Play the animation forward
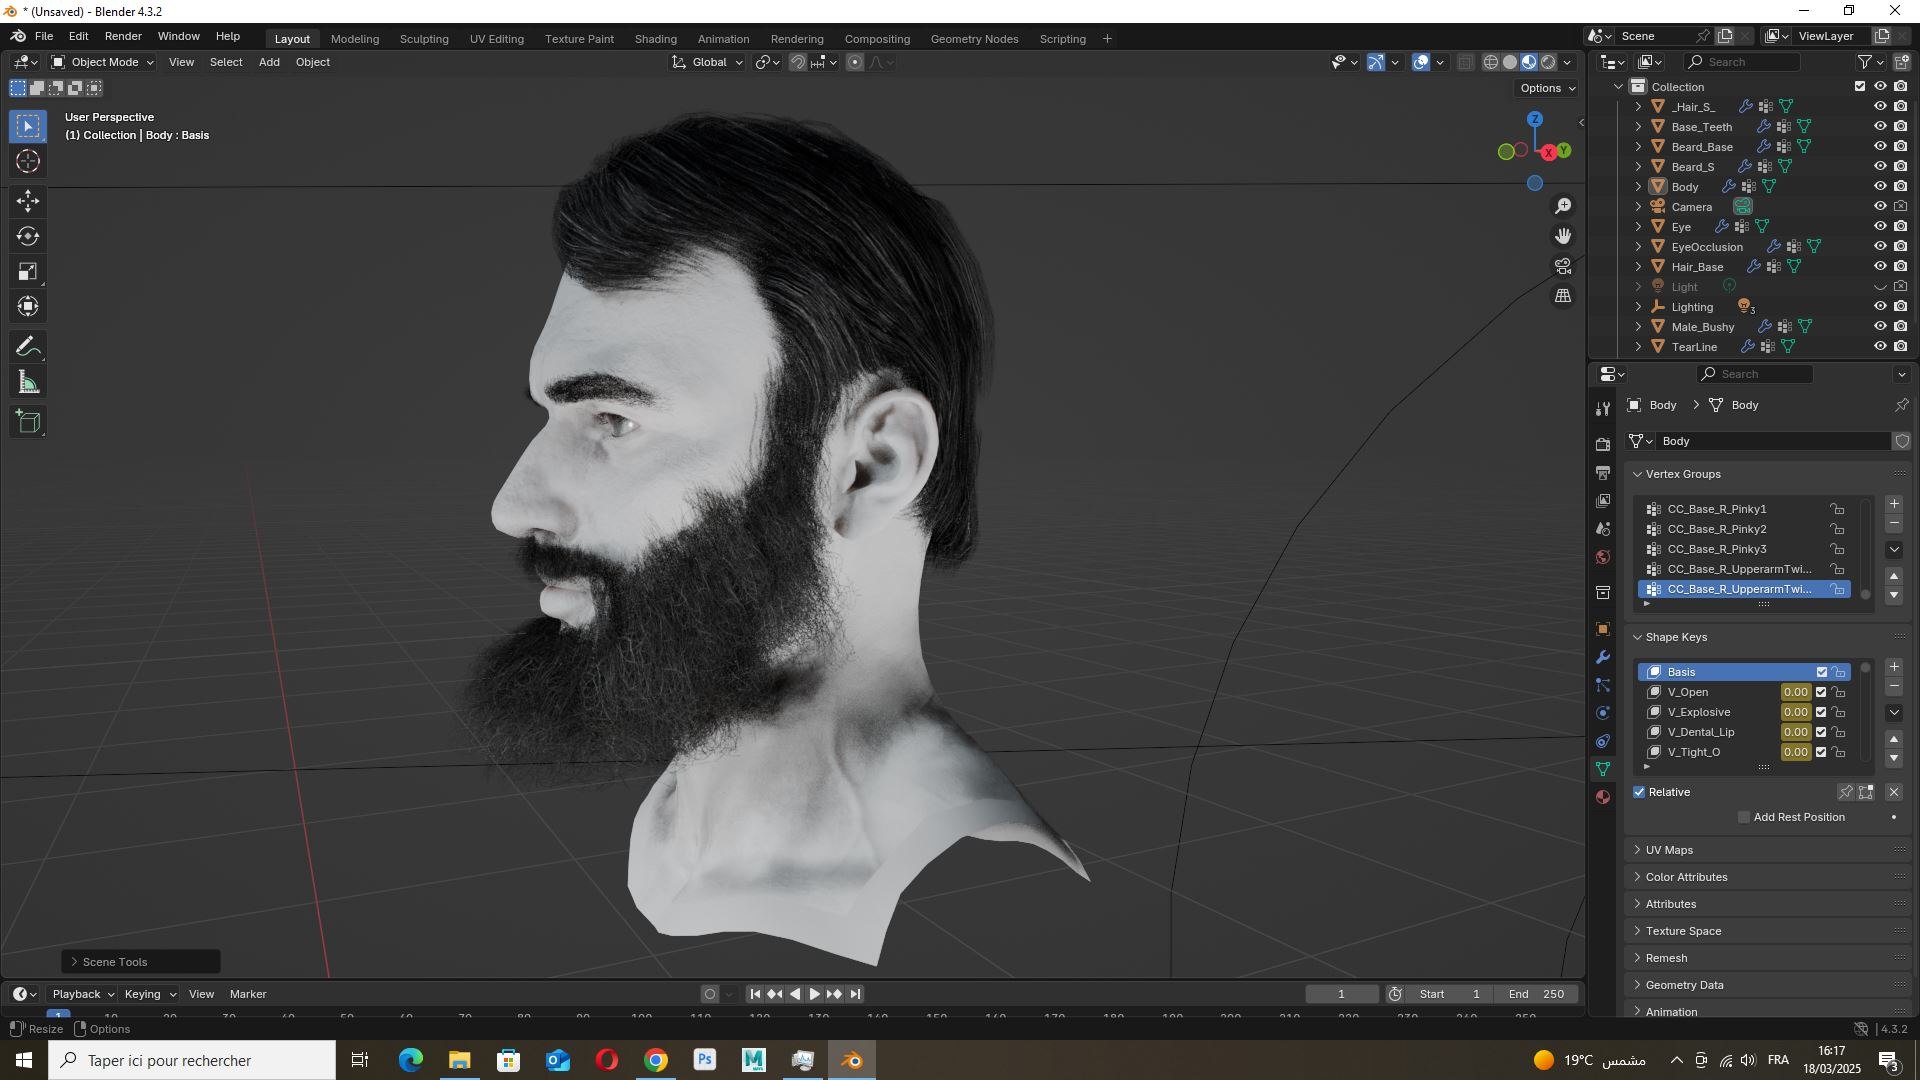Image resolution: width=1920 pixels, height=1080 pixels. 814,994
